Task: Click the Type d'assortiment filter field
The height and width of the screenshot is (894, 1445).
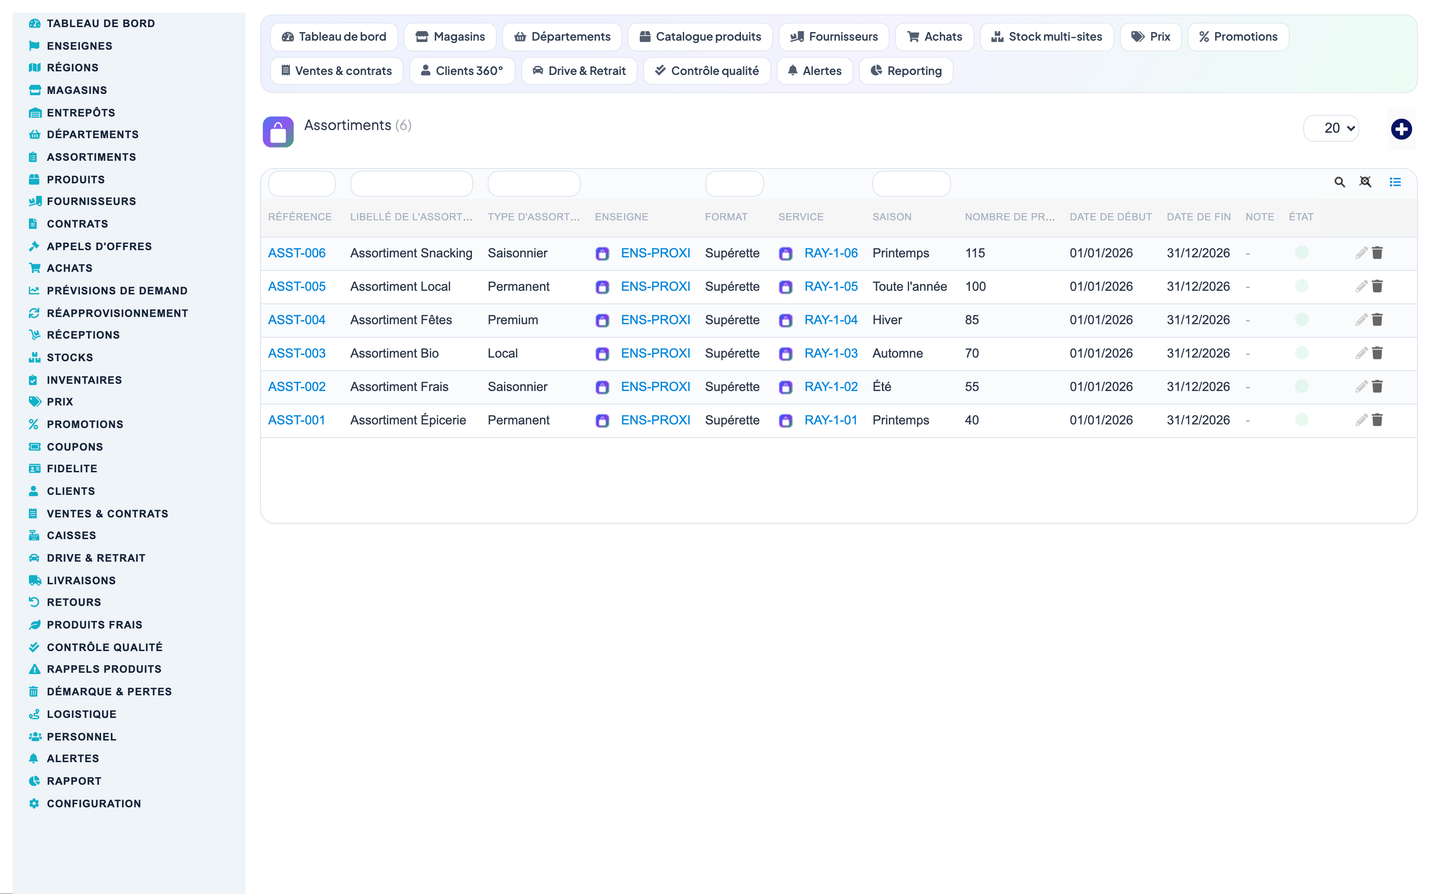Action: pos(534,184)
